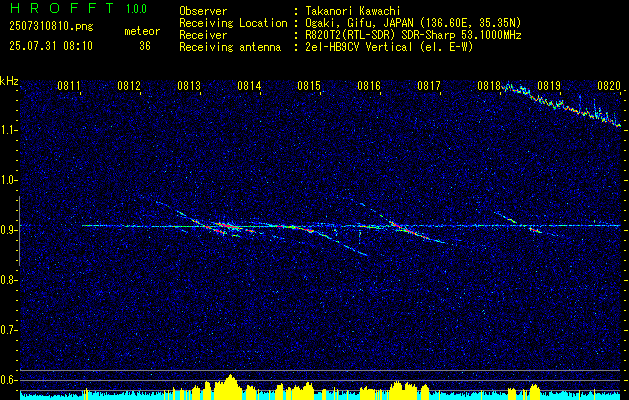Click the 0.8 kHz axis label
Screen dimensions: 629x400
pyautogui.click(x=8, y=280)
